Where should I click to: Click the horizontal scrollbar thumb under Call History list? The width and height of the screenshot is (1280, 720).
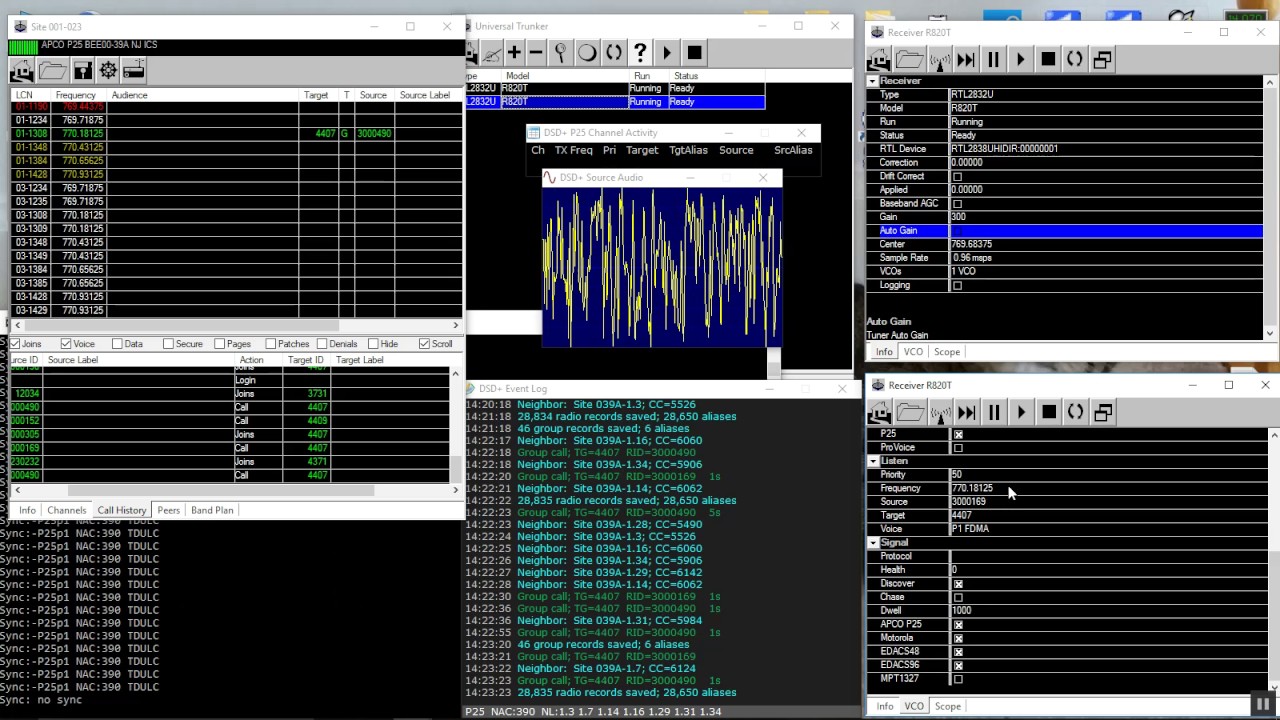pyautogui.click(x=221, y=490)
